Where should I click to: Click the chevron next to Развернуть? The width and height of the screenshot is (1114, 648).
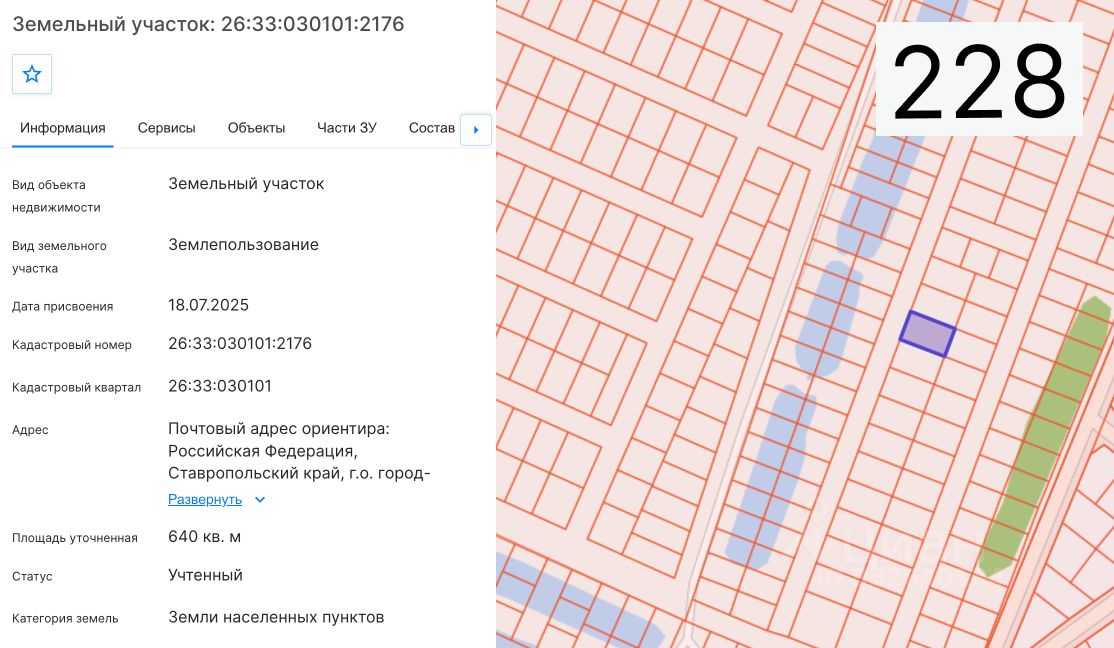260,500
